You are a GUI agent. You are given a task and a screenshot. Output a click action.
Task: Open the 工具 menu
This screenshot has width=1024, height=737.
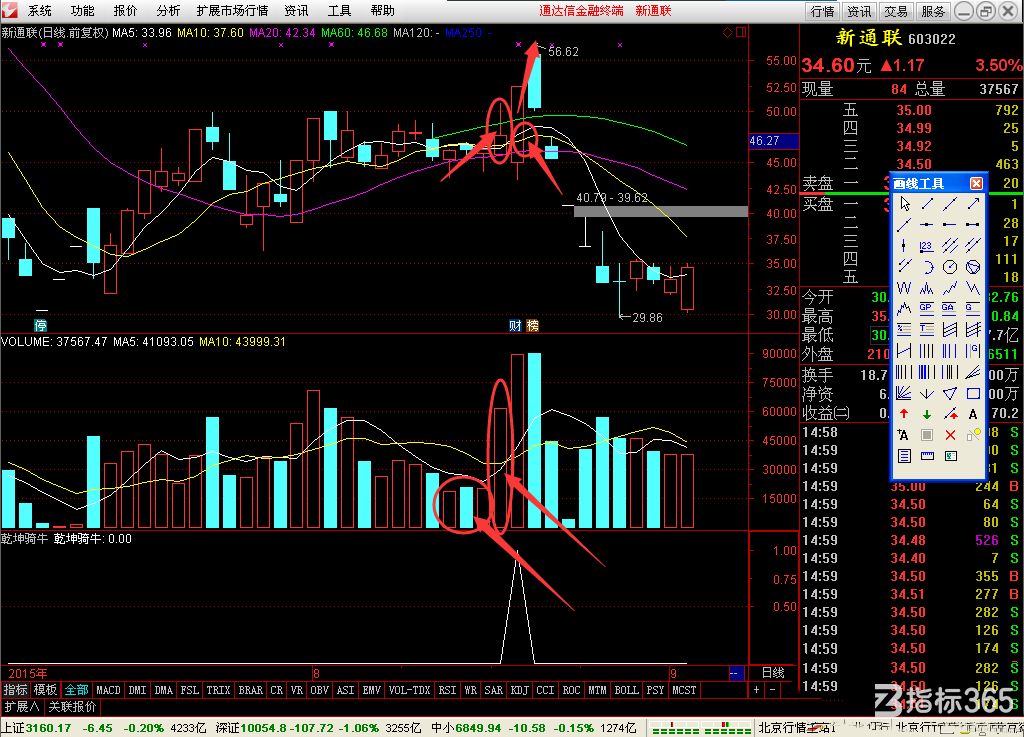(x=340, y=10)
